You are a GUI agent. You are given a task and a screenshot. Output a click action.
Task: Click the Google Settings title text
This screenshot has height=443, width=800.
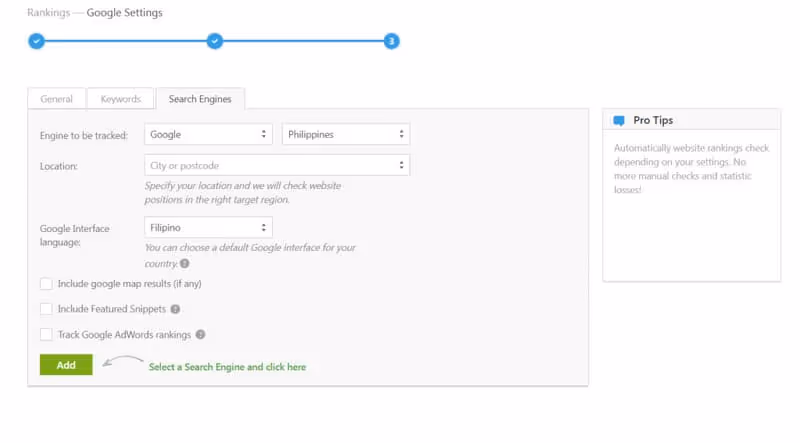(x=124, y=13)
